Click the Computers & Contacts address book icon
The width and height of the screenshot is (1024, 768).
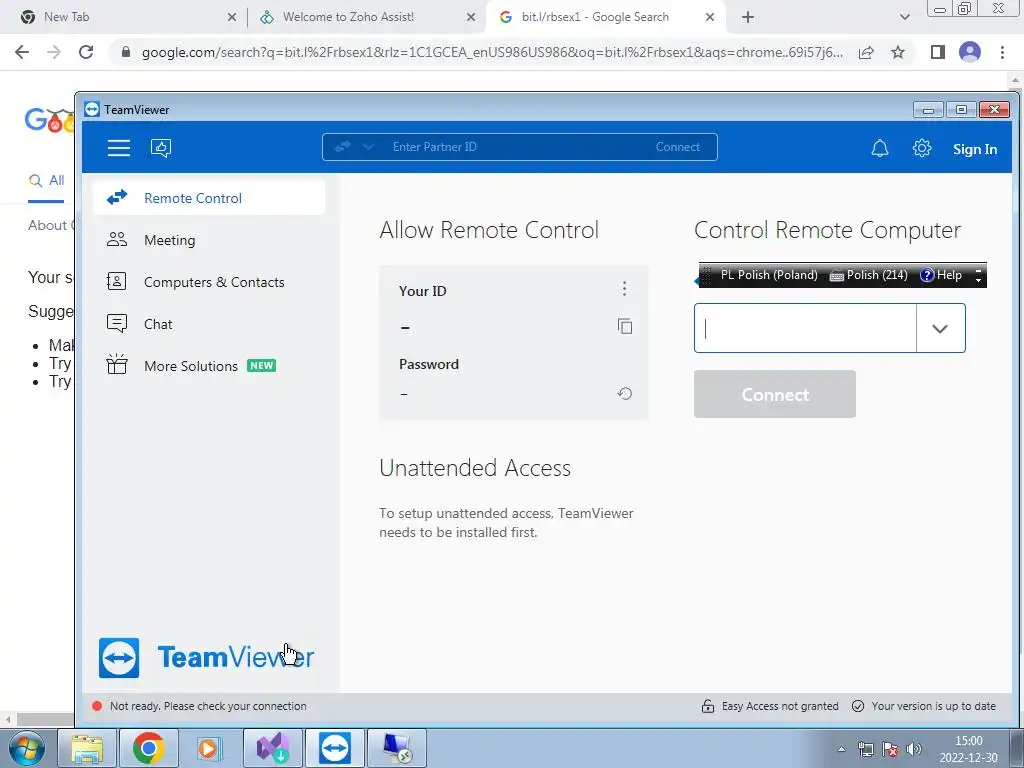pyautogui.click(x=116, y=281)
